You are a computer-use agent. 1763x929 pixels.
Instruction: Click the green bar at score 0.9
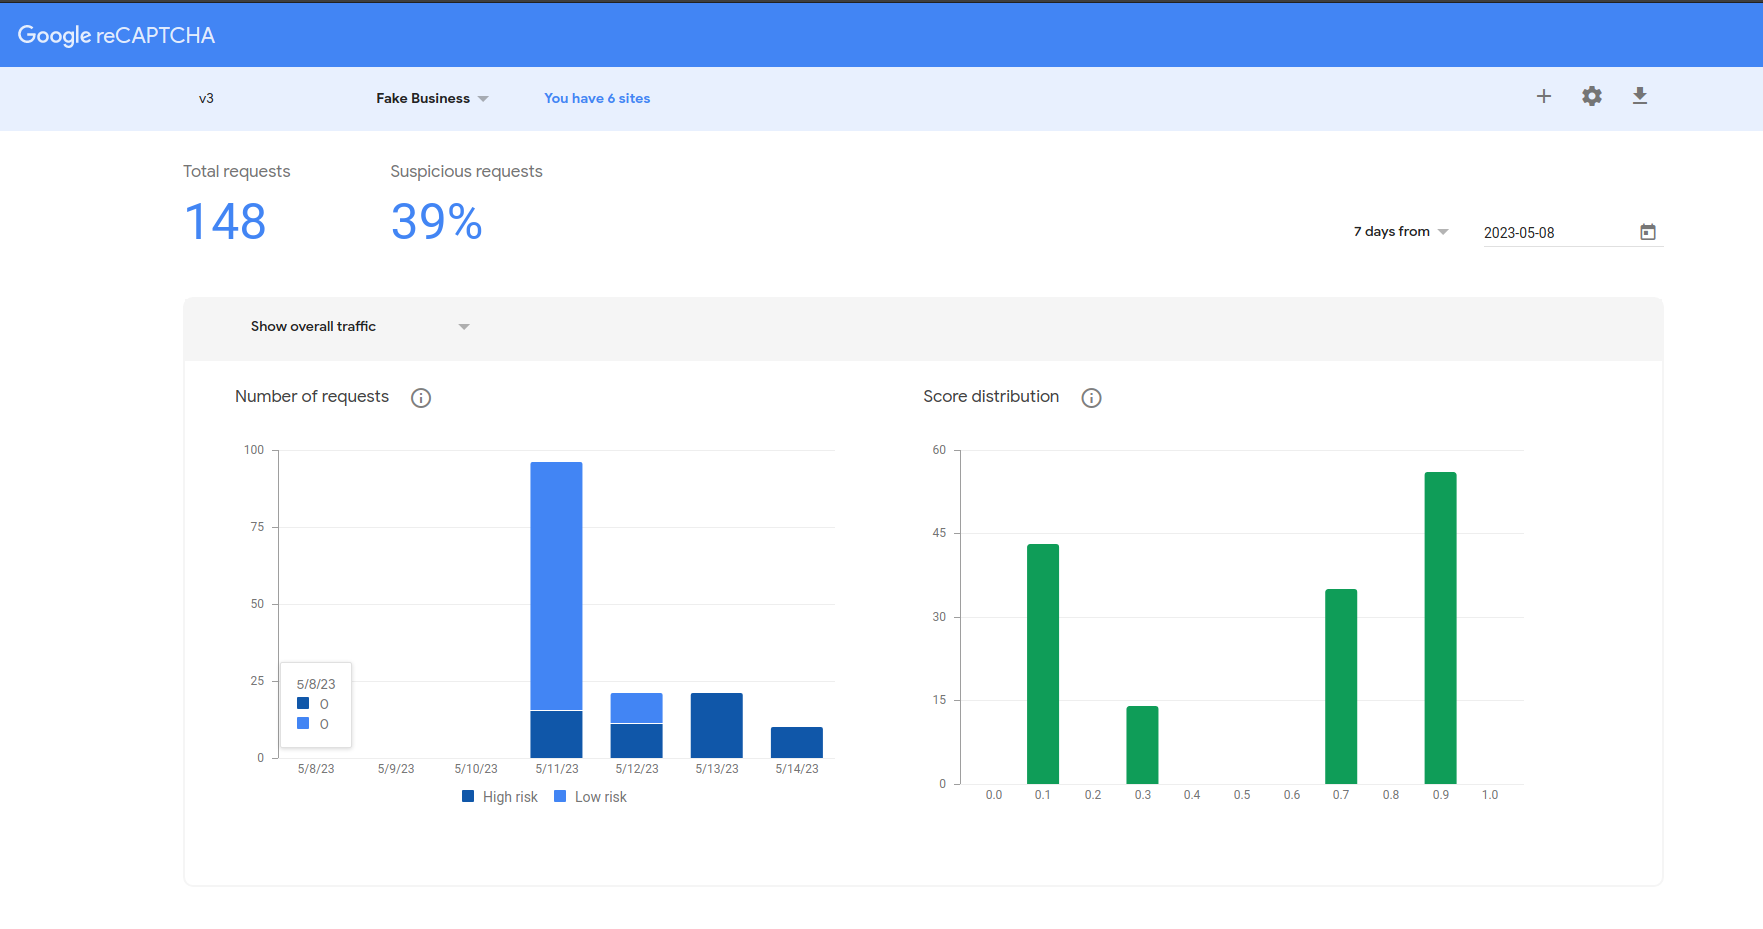pyautogui.click(x=1440, y=628)
